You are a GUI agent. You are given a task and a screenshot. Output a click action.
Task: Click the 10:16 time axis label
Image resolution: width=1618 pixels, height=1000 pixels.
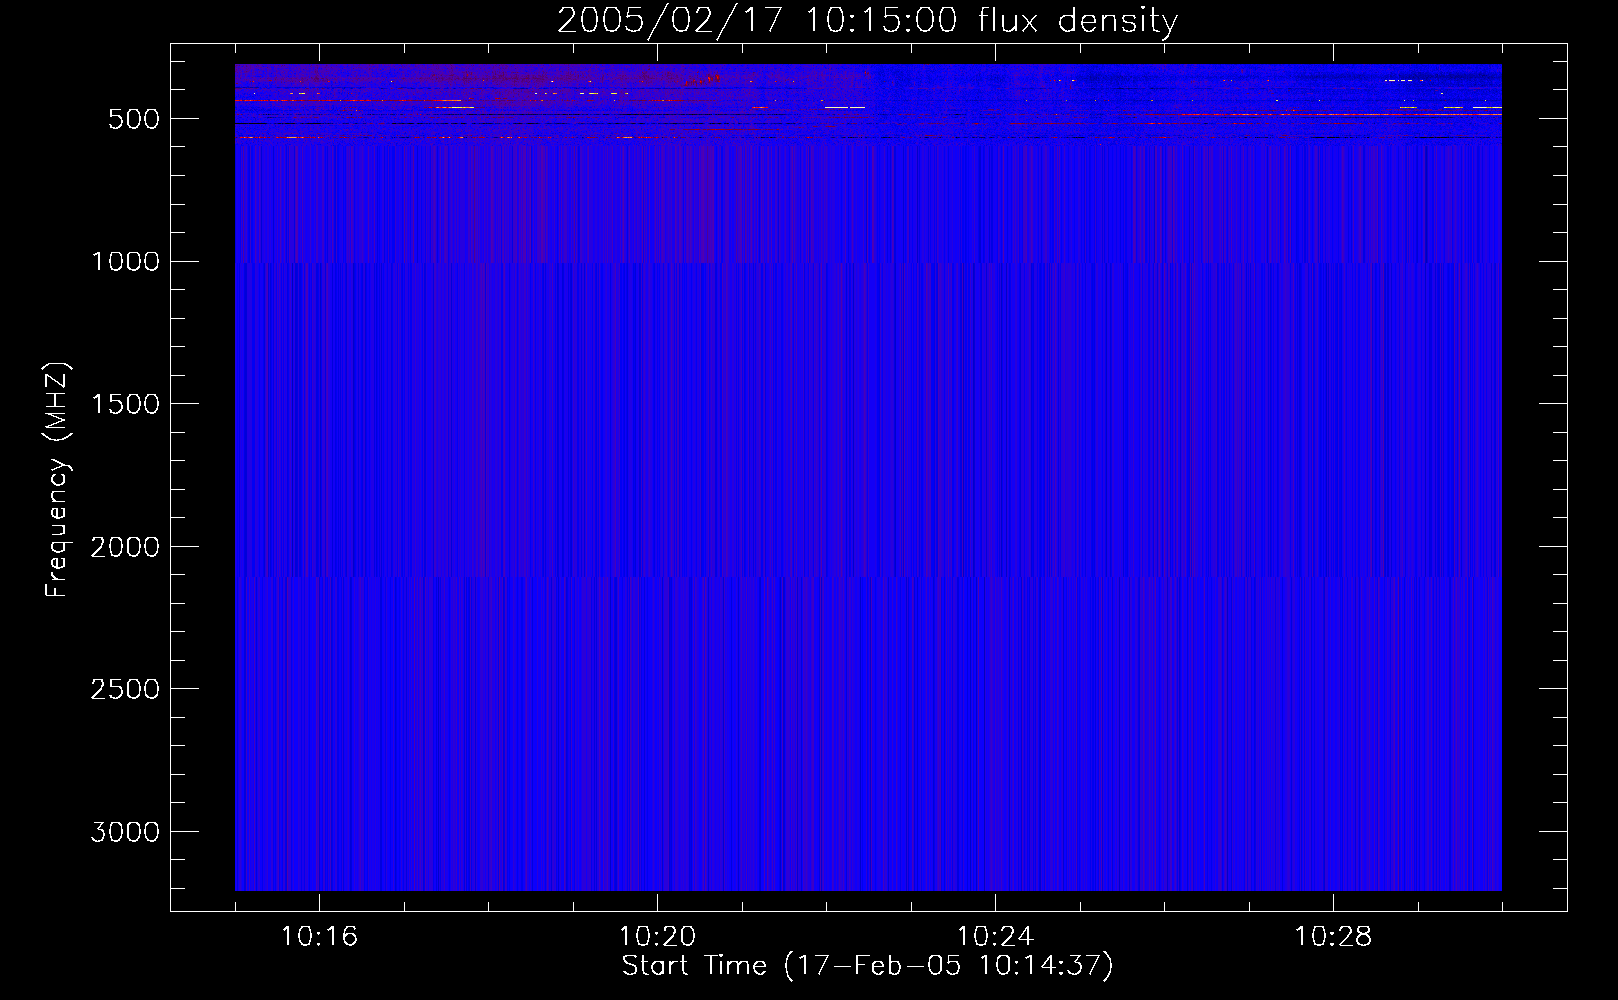point(319,937)
